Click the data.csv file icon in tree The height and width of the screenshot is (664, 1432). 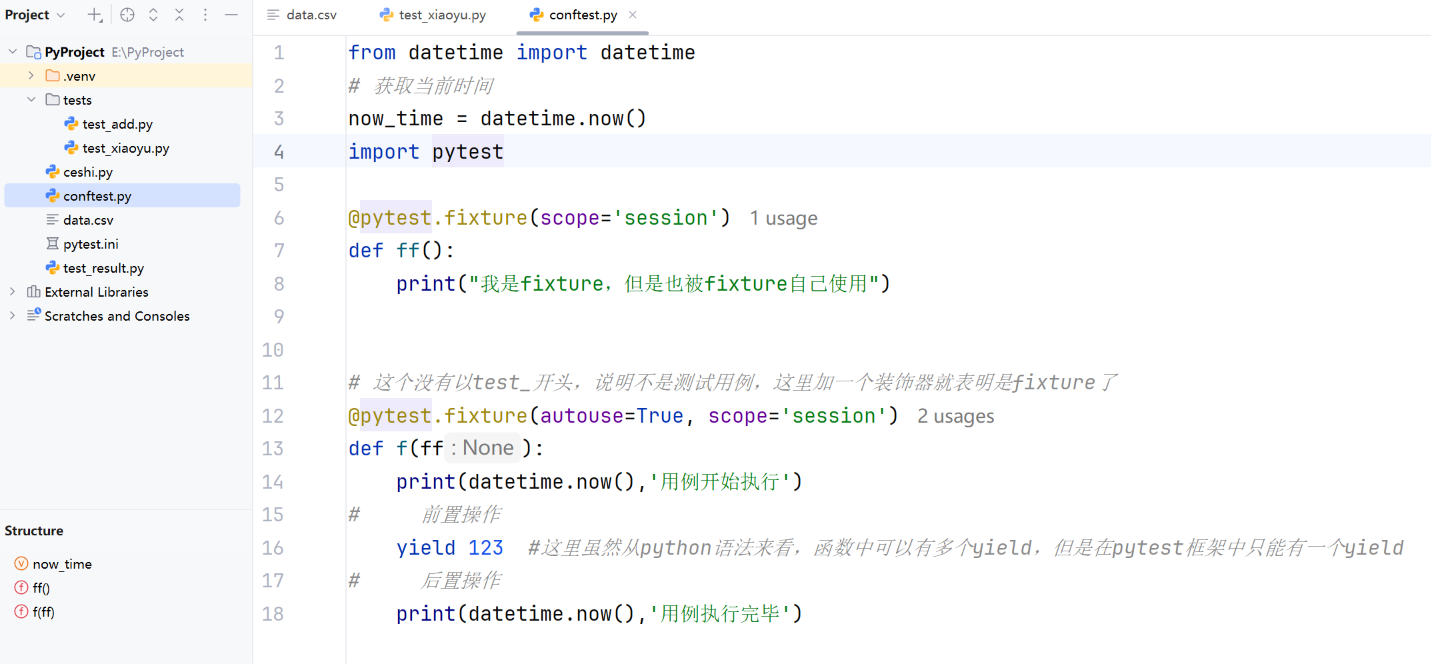(x=53, y=220)
